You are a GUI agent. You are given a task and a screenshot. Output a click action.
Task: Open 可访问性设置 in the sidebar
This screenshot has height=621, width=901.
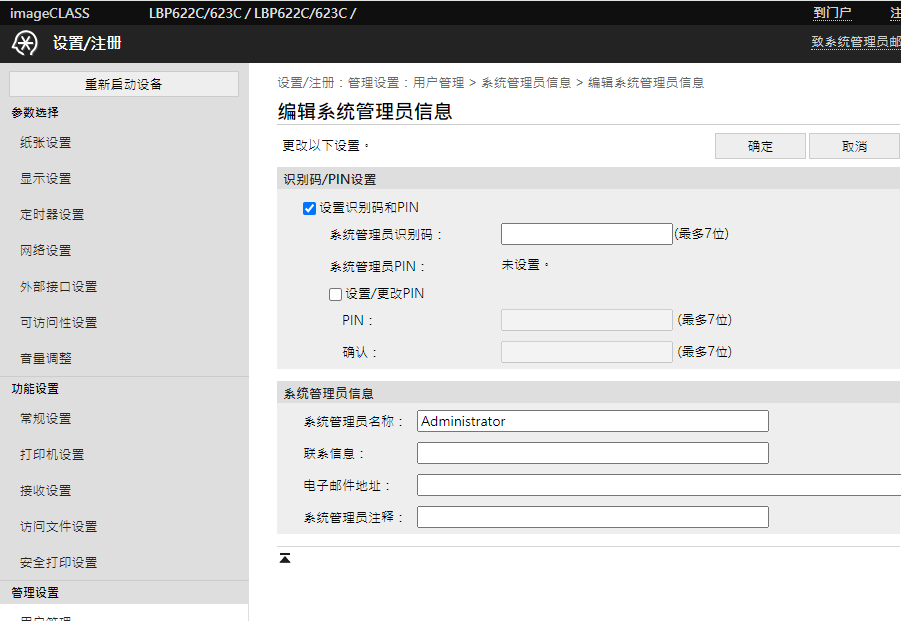pos(59,322)
